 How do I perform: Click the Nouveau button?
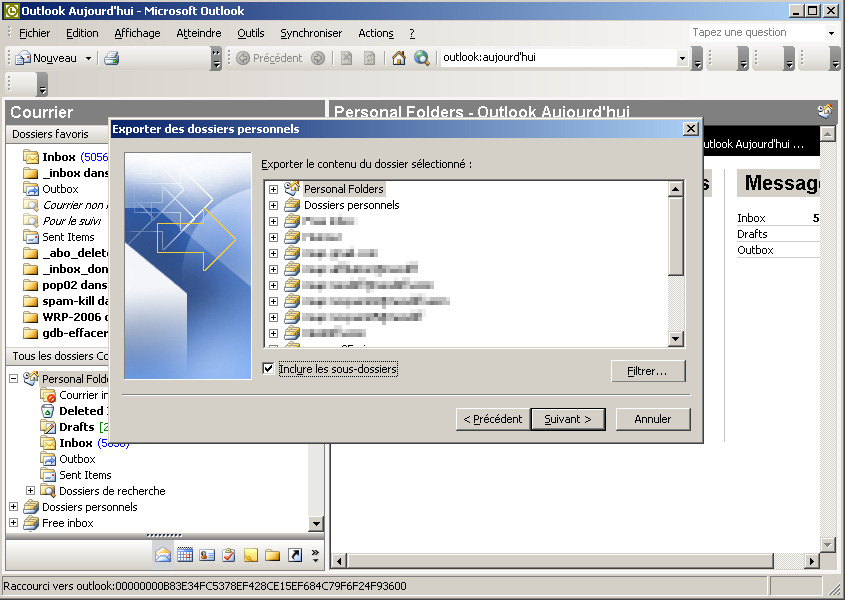coord(47,58)
